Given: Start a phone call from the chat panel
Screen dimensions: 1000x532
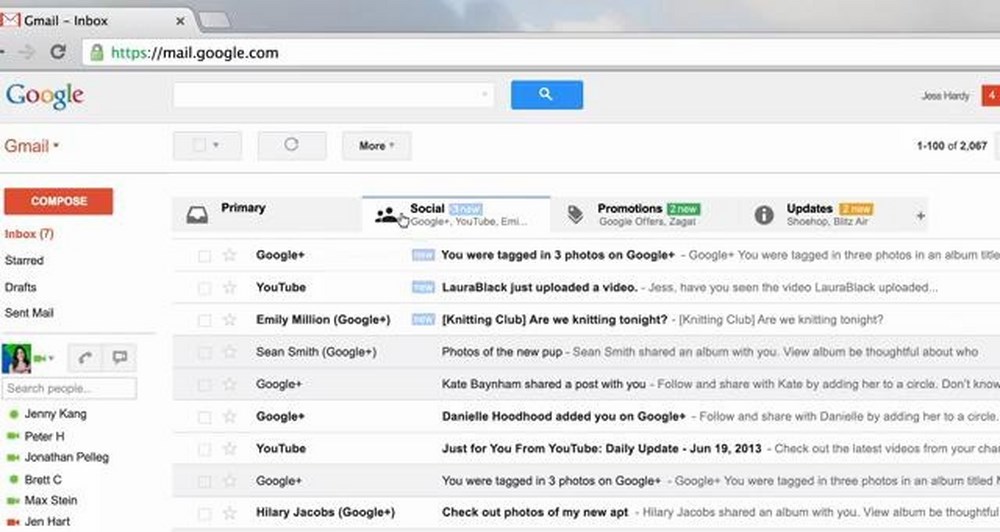Looking at the screenshot, I should pos(84,358).
